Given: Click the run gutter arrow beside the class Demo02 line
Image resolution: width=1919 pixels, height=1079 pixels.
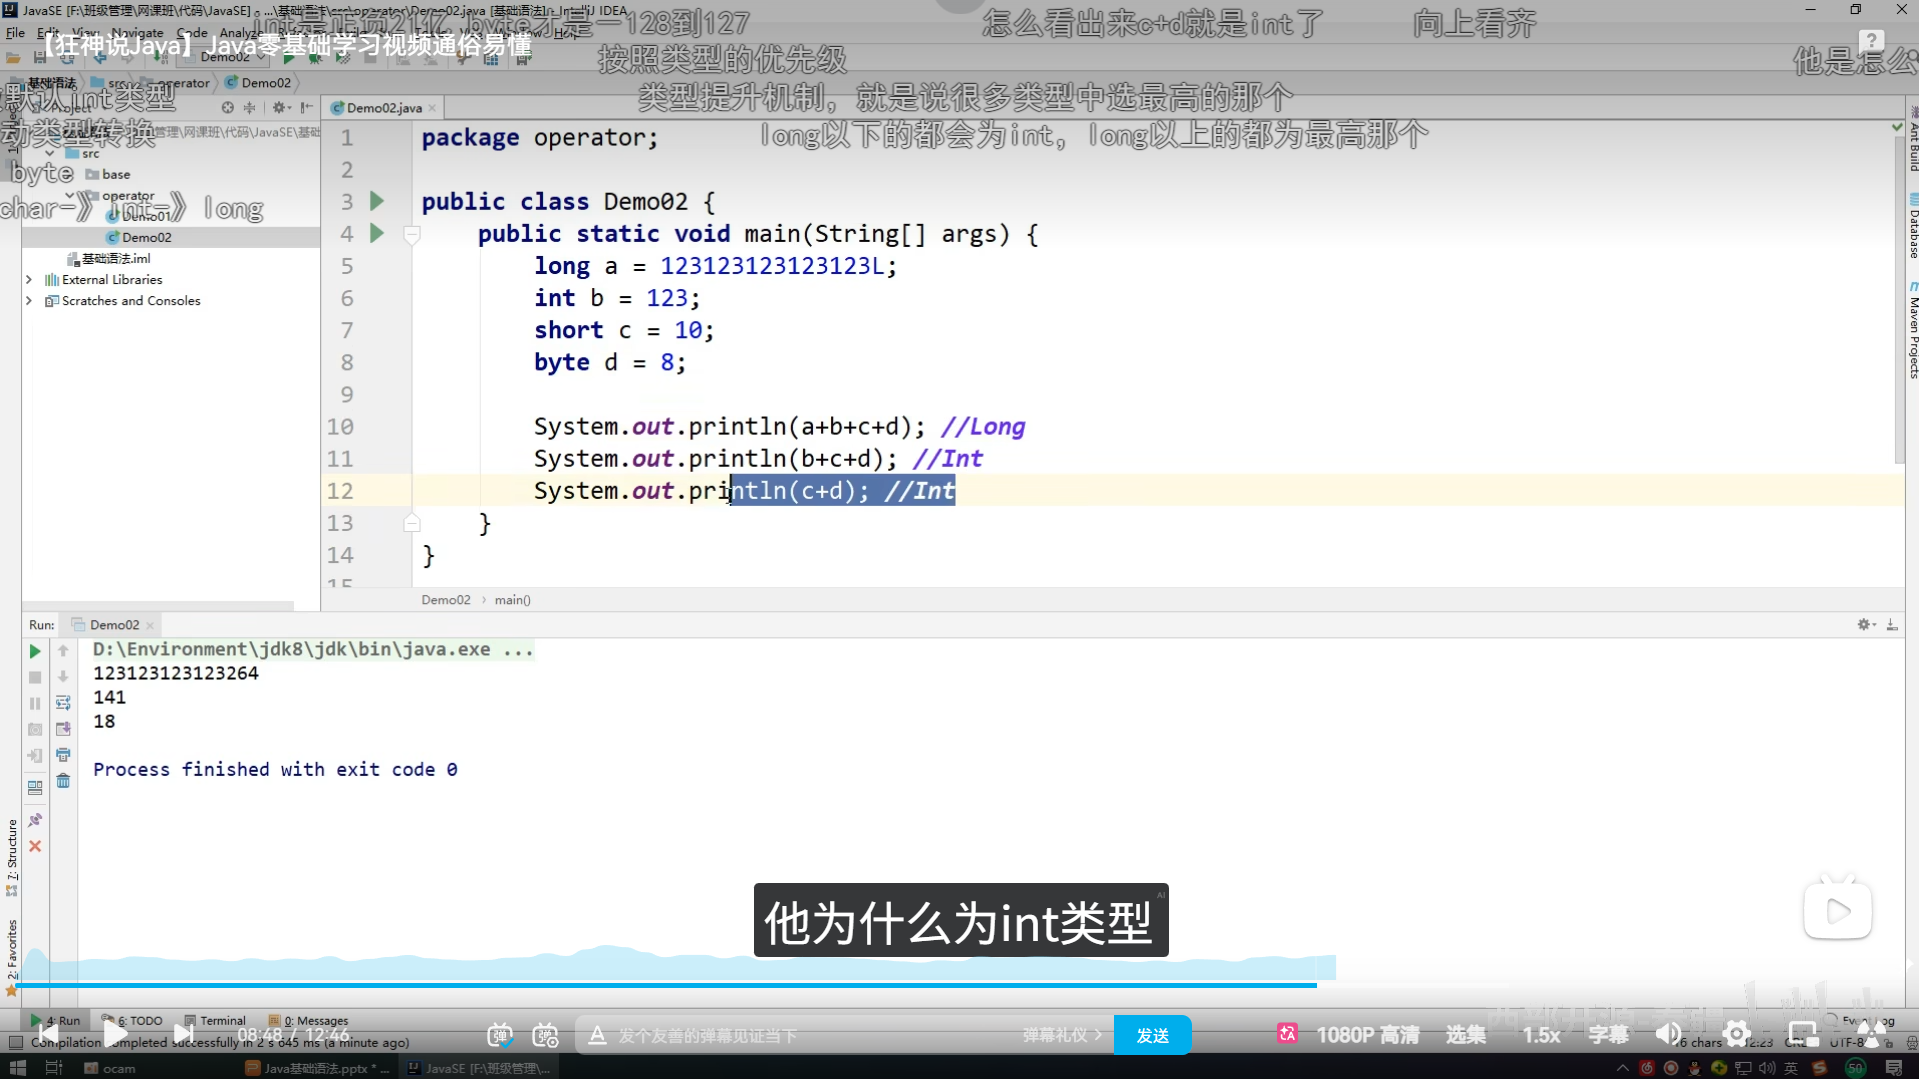Looking at the screenshot, I should 377,201.
